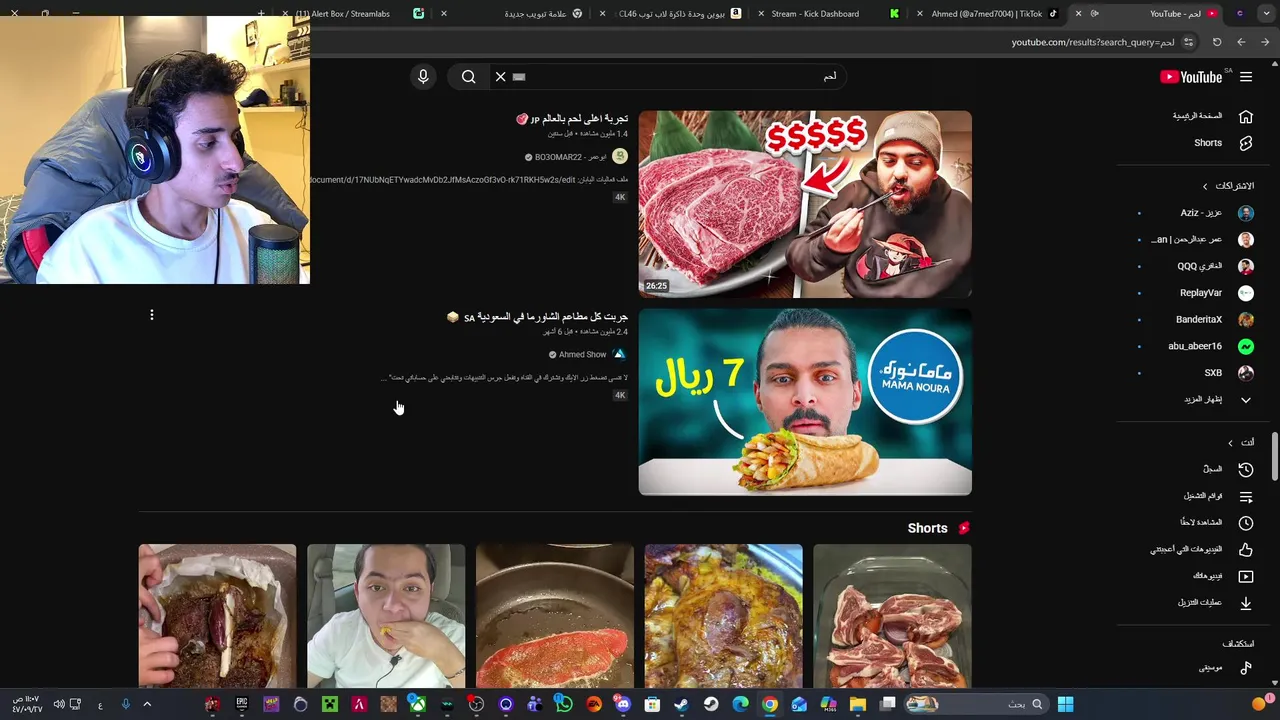Open Chrome from the taskbar
This screenshot has width=1280, height=720.
pos(770,704)
